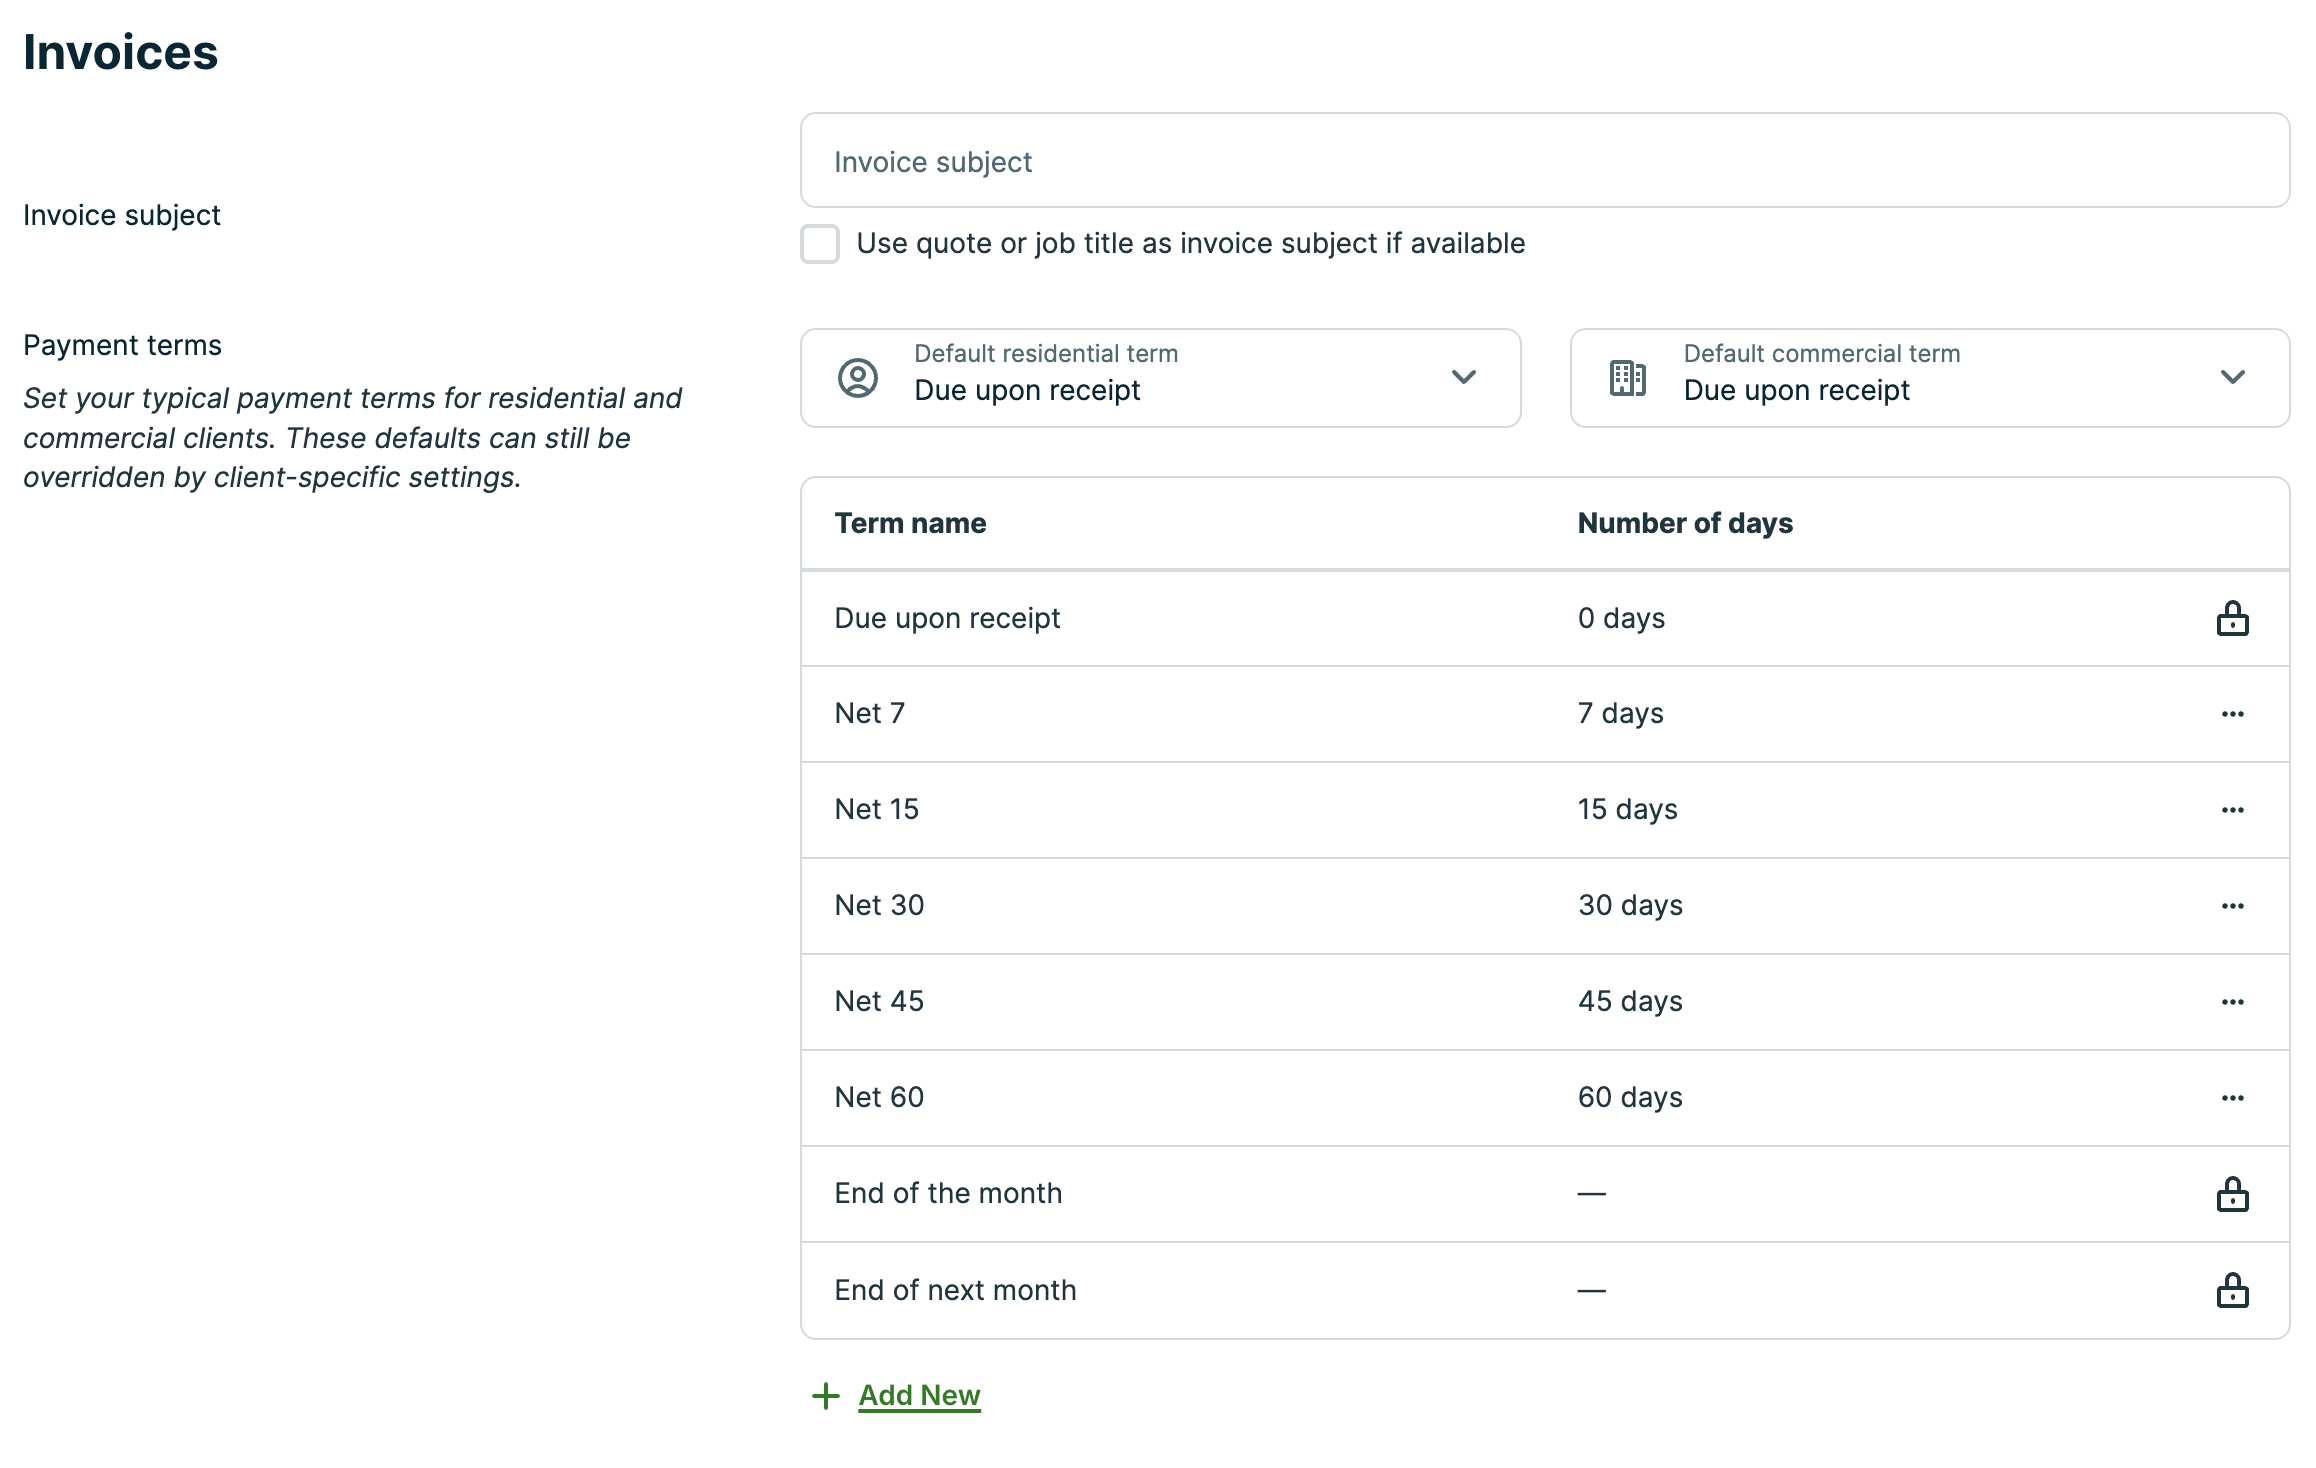Focus the Invoice subject text field
Image resolution: width=2316 pixels, height=1468 pixels.
point(1544,161)
